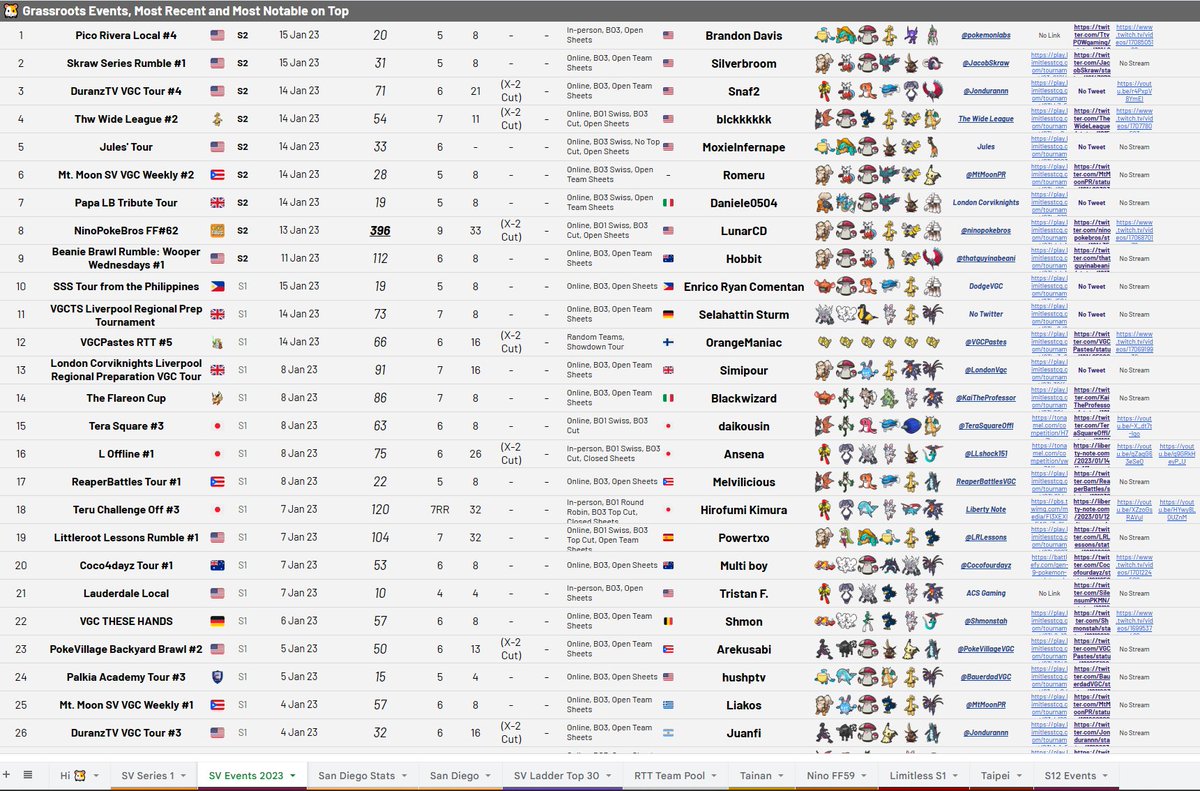This screenshot has height=791, width=1200.
Task: Open the YouTube stream link in DuranzTV Tour #4 row
Action: coord(1134,91)
